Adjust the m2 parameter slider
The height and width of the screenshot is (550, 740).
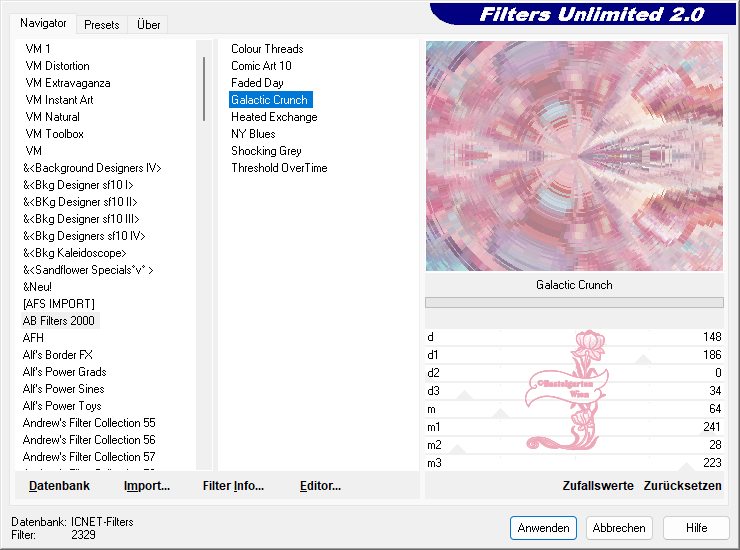574,445
